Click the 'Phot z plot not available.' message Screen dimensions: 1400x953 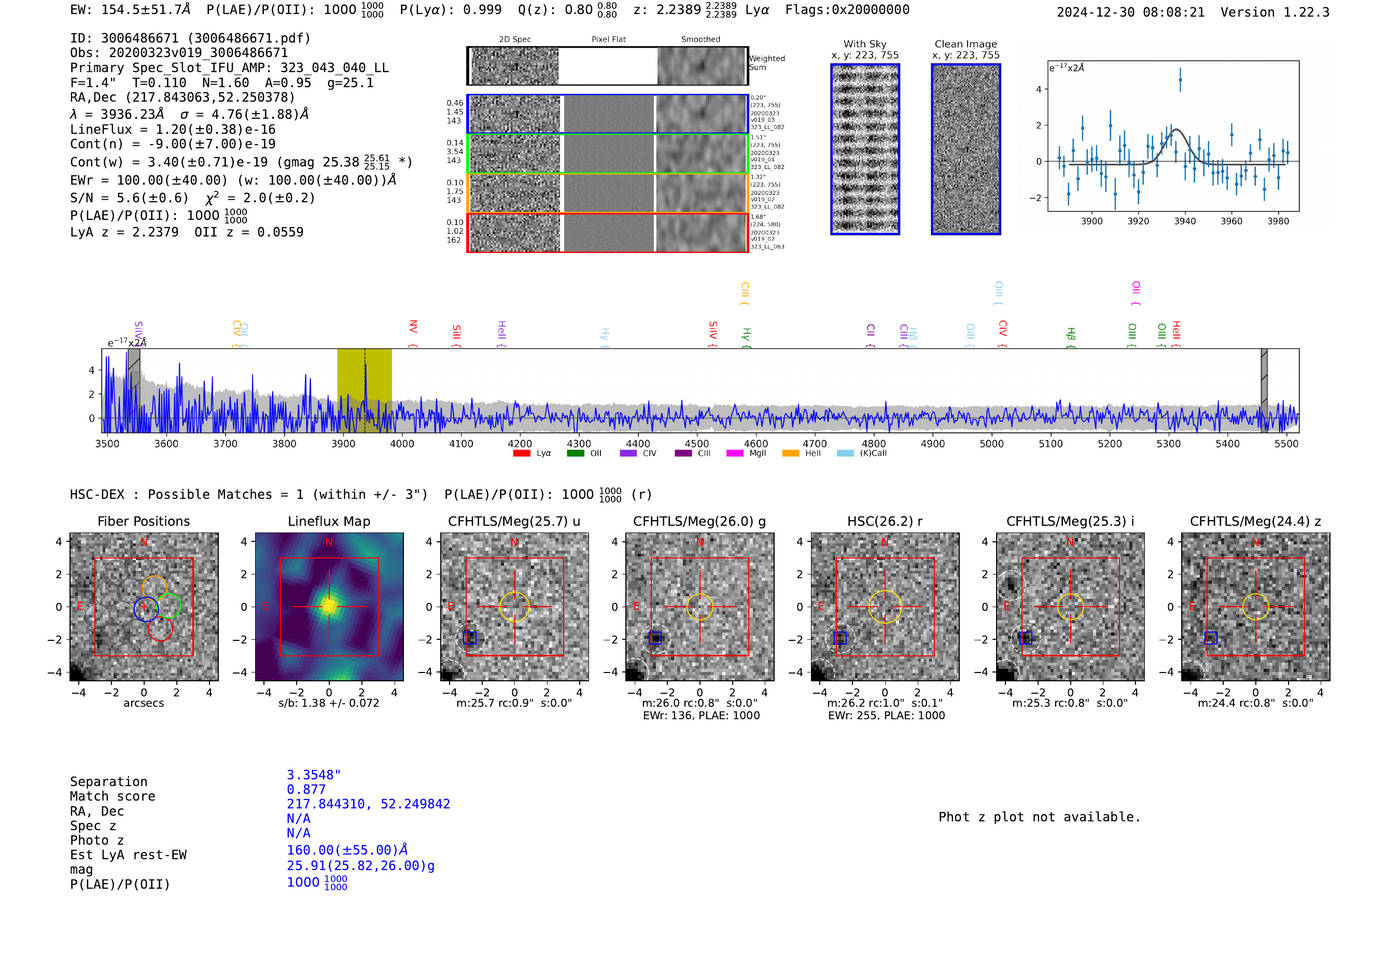coord(1039,817)
